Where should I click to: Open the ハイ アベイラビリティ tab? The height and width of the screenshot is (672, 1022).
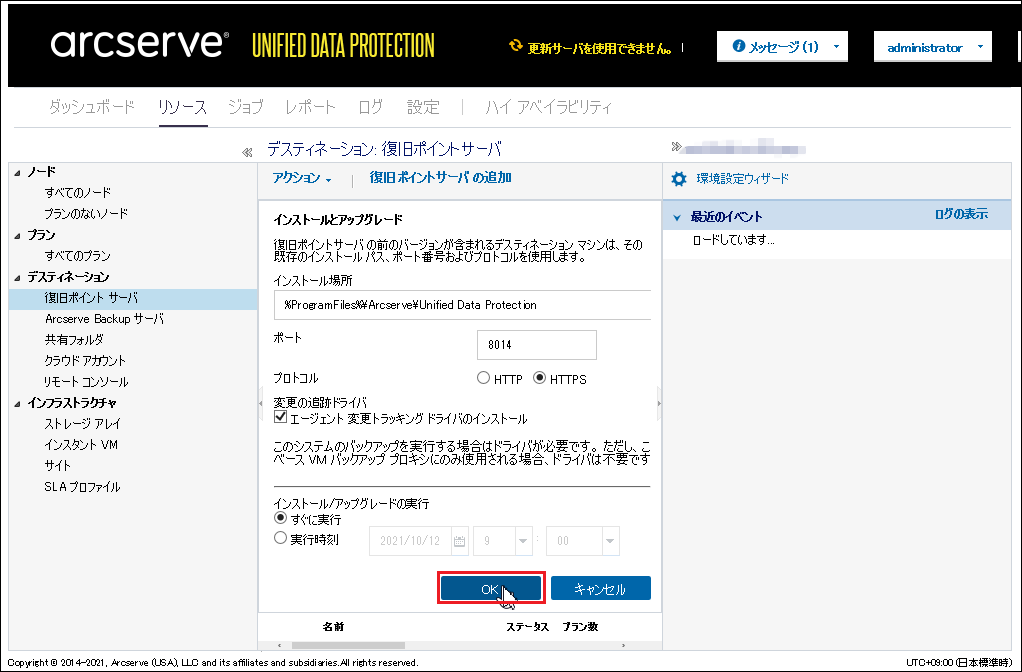pos(549,107)
